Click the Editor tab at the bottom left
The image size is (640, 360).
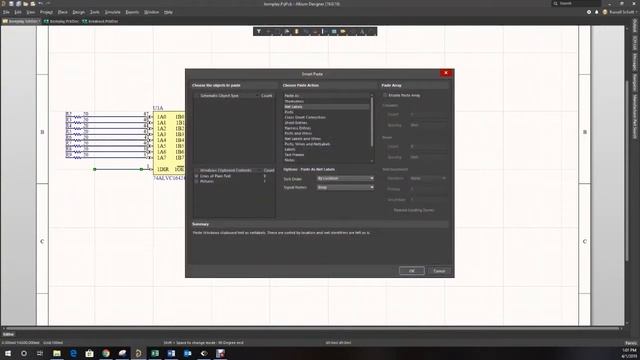[8, 334]
